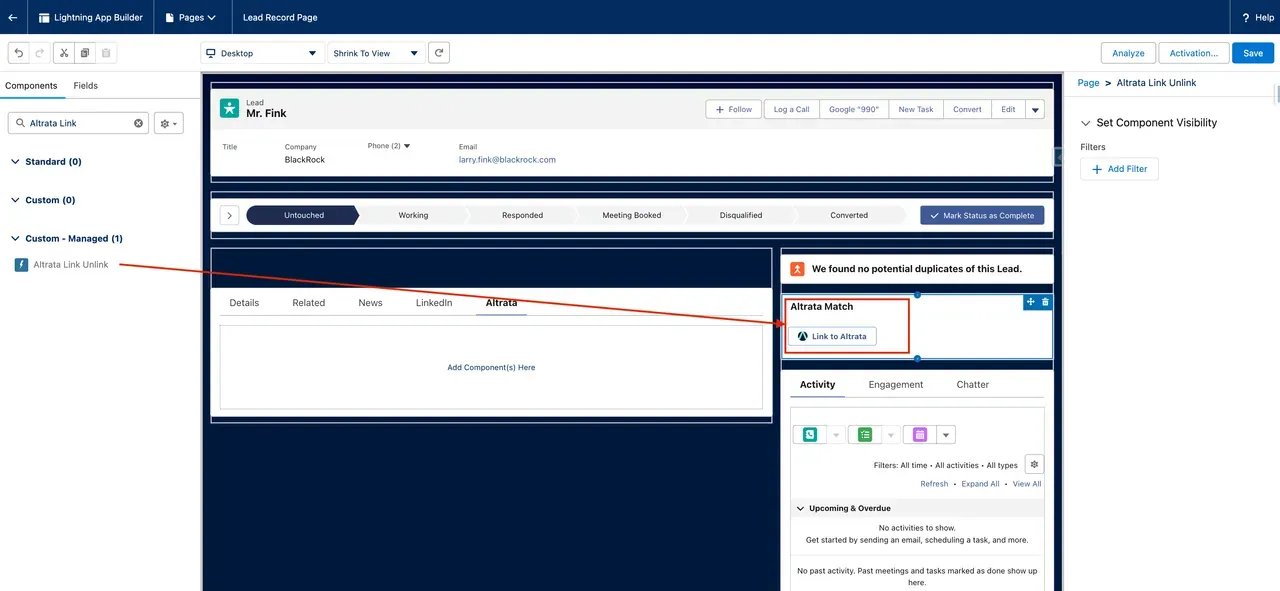Click the green Lead record icon
Image resolution: width=1280 pixels, height=591 pixels.
click(230, 109)
